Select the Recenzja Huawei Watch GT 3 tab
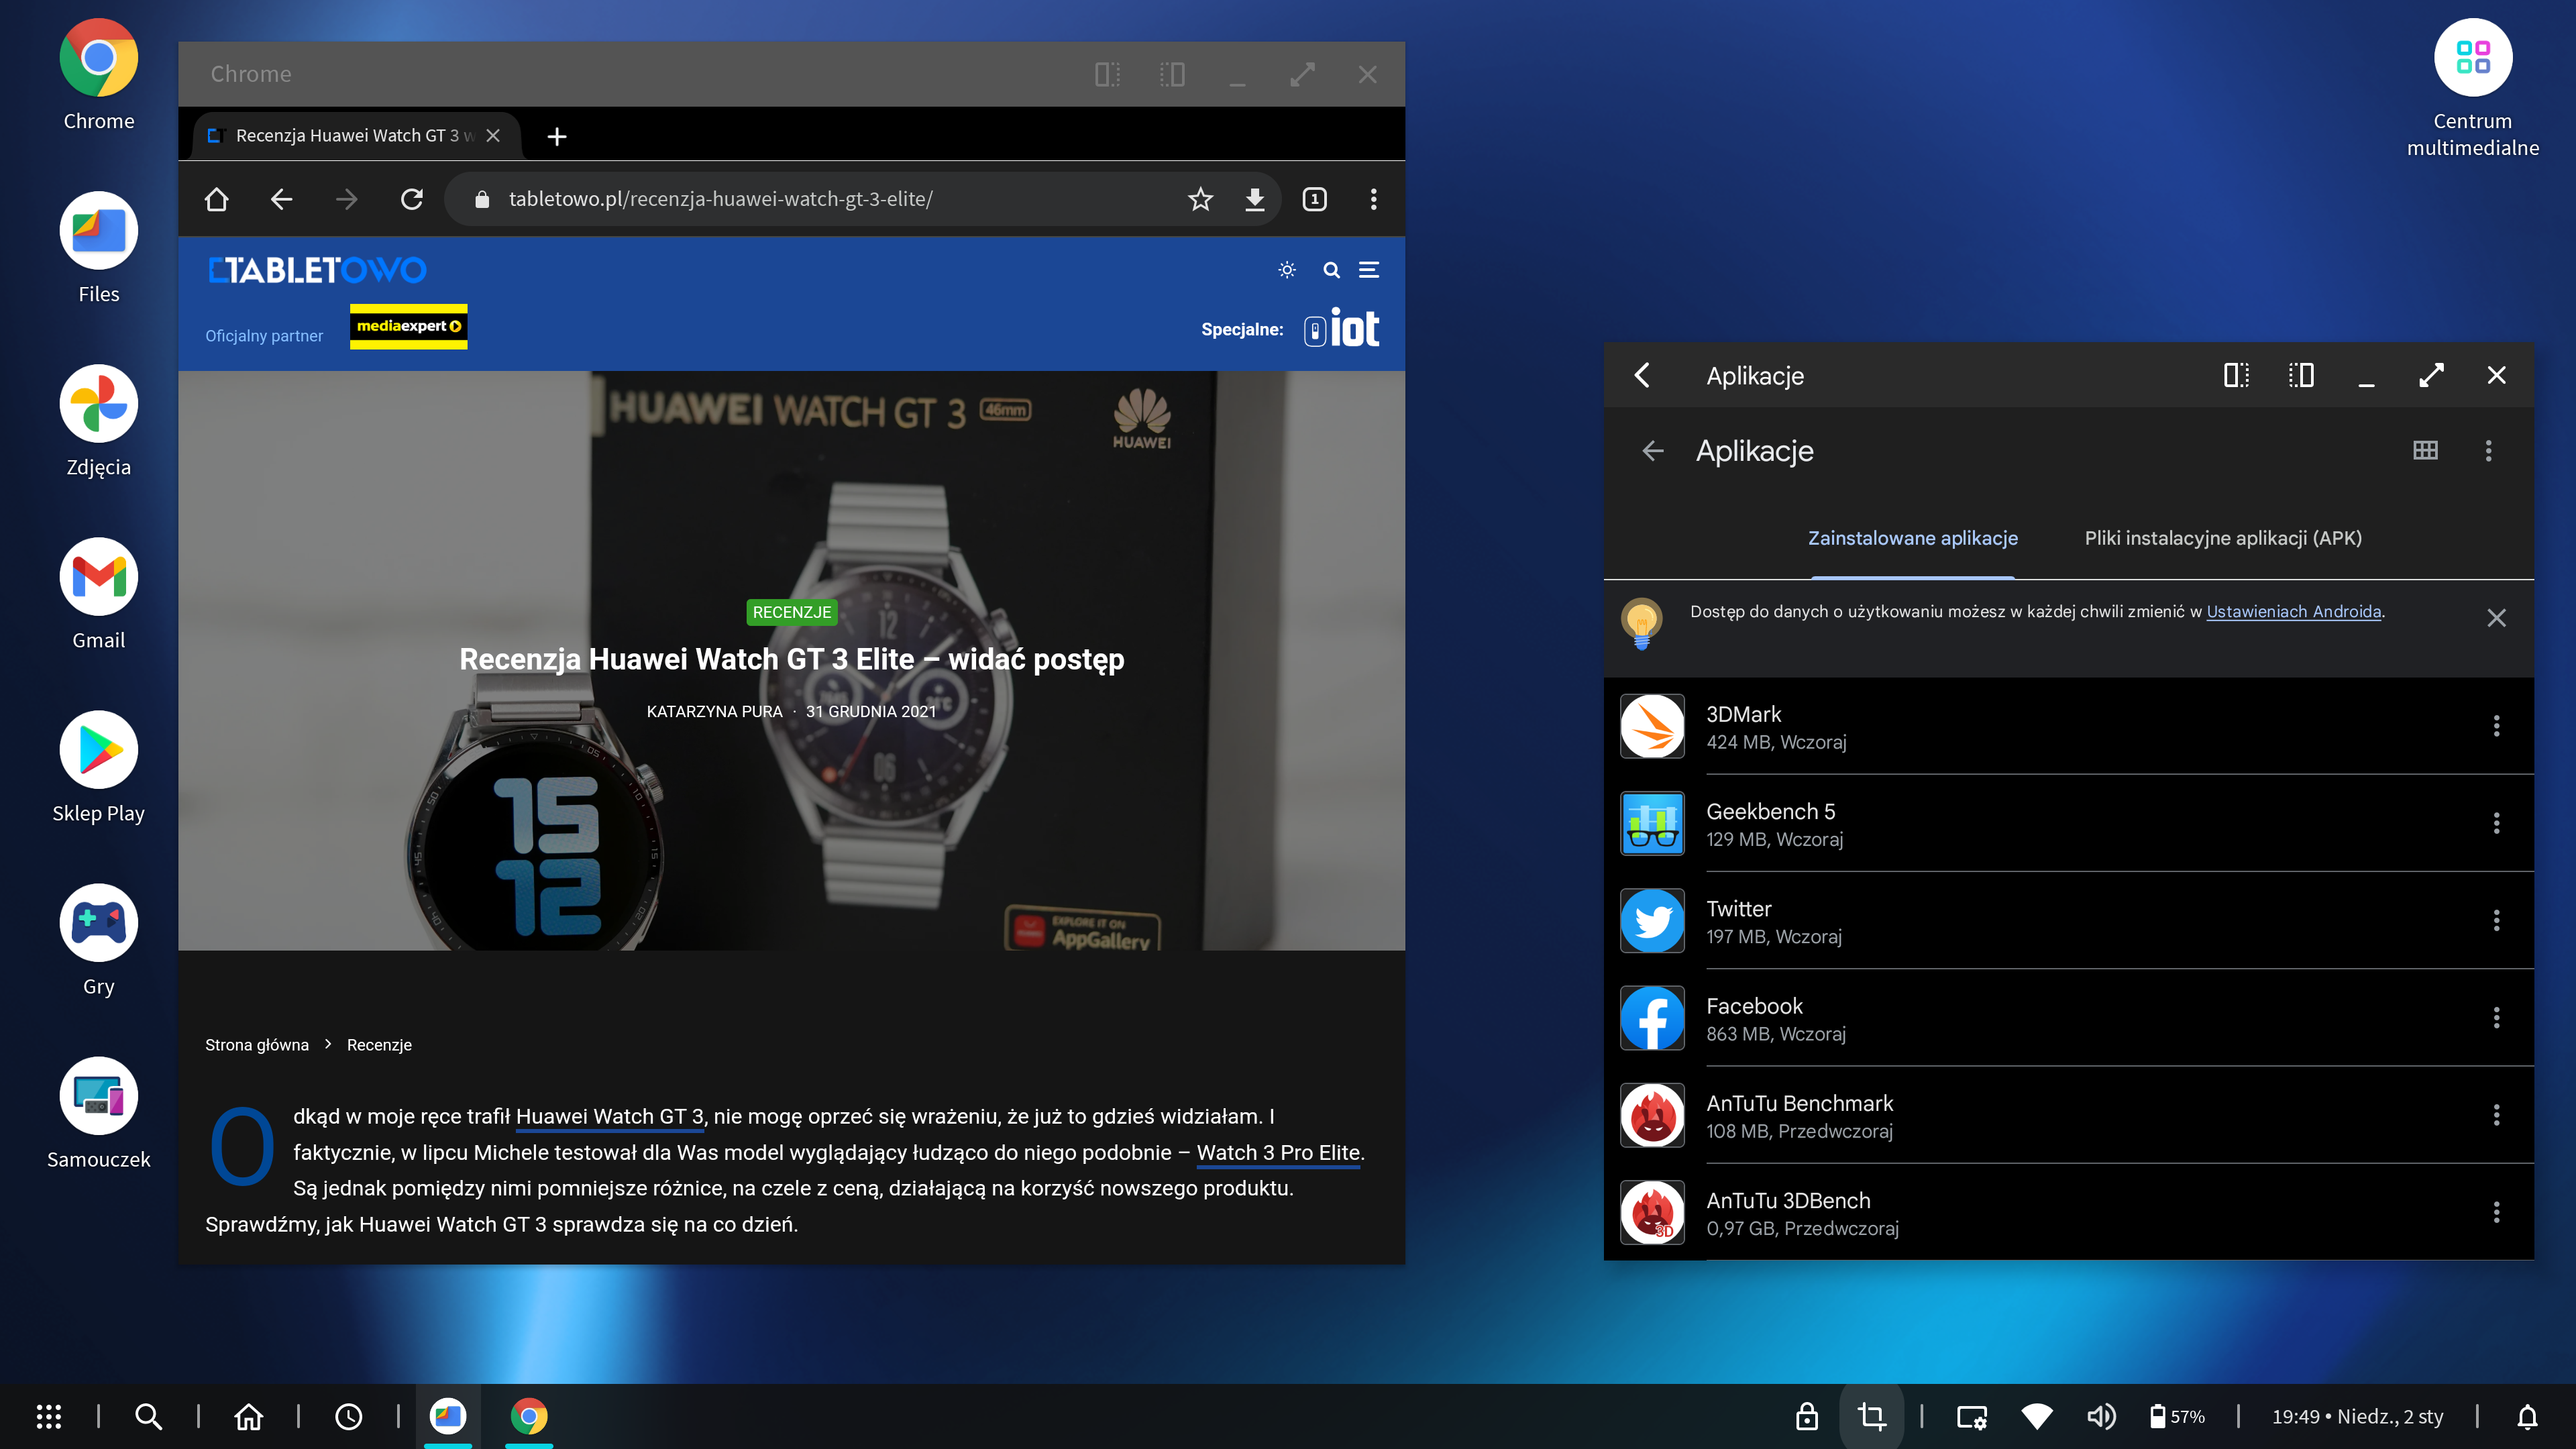The height and width of the screenshot is (1449, 2576). pyautogui.click(x=355, y=135)
